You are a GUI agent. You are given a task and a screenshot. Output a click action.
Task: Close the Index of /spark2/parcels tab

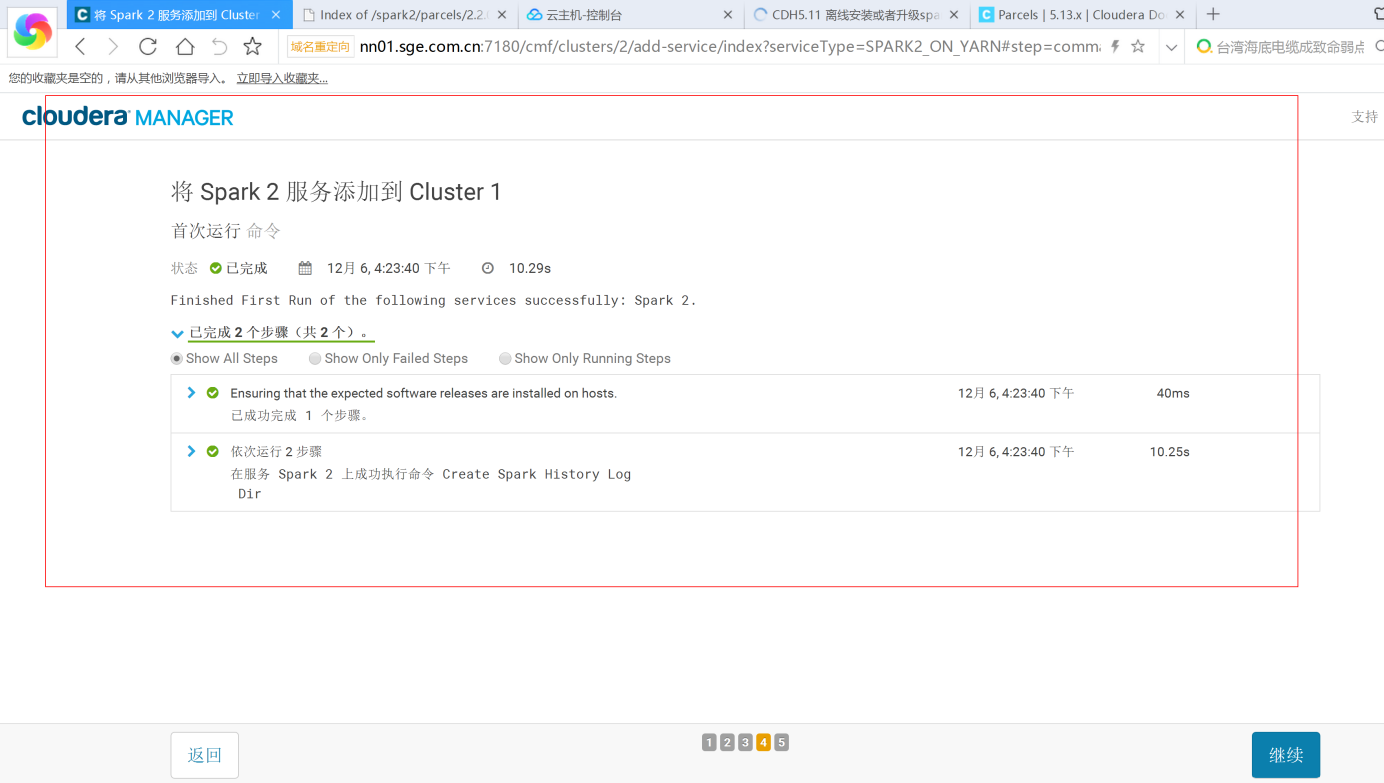point(502,15)
